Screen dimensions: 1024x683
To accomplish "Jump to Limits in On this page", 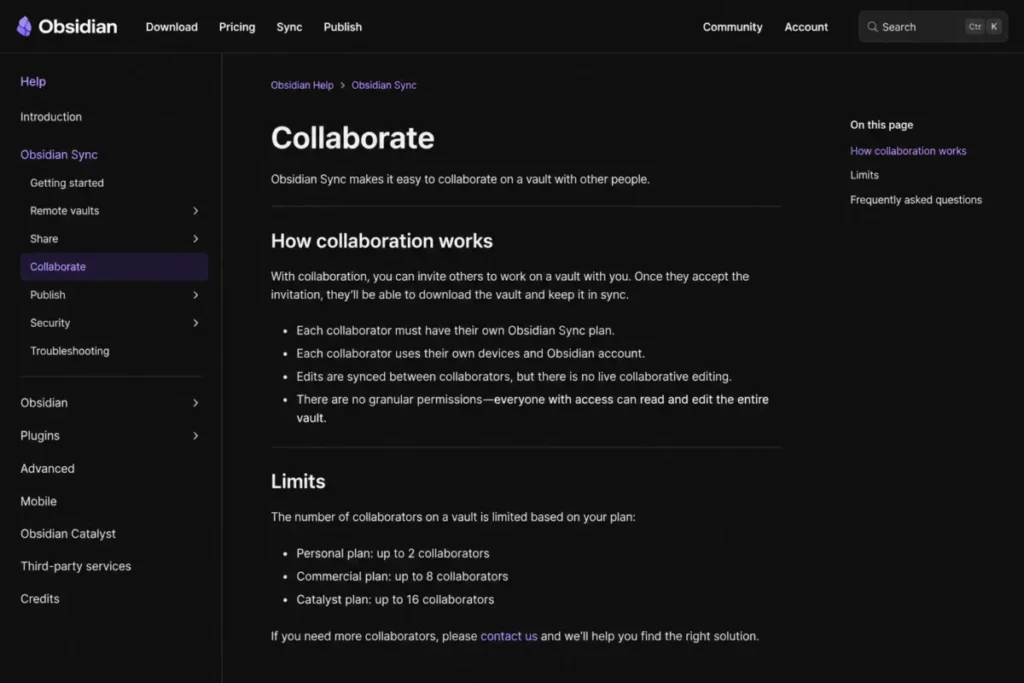I will point(865,175).
